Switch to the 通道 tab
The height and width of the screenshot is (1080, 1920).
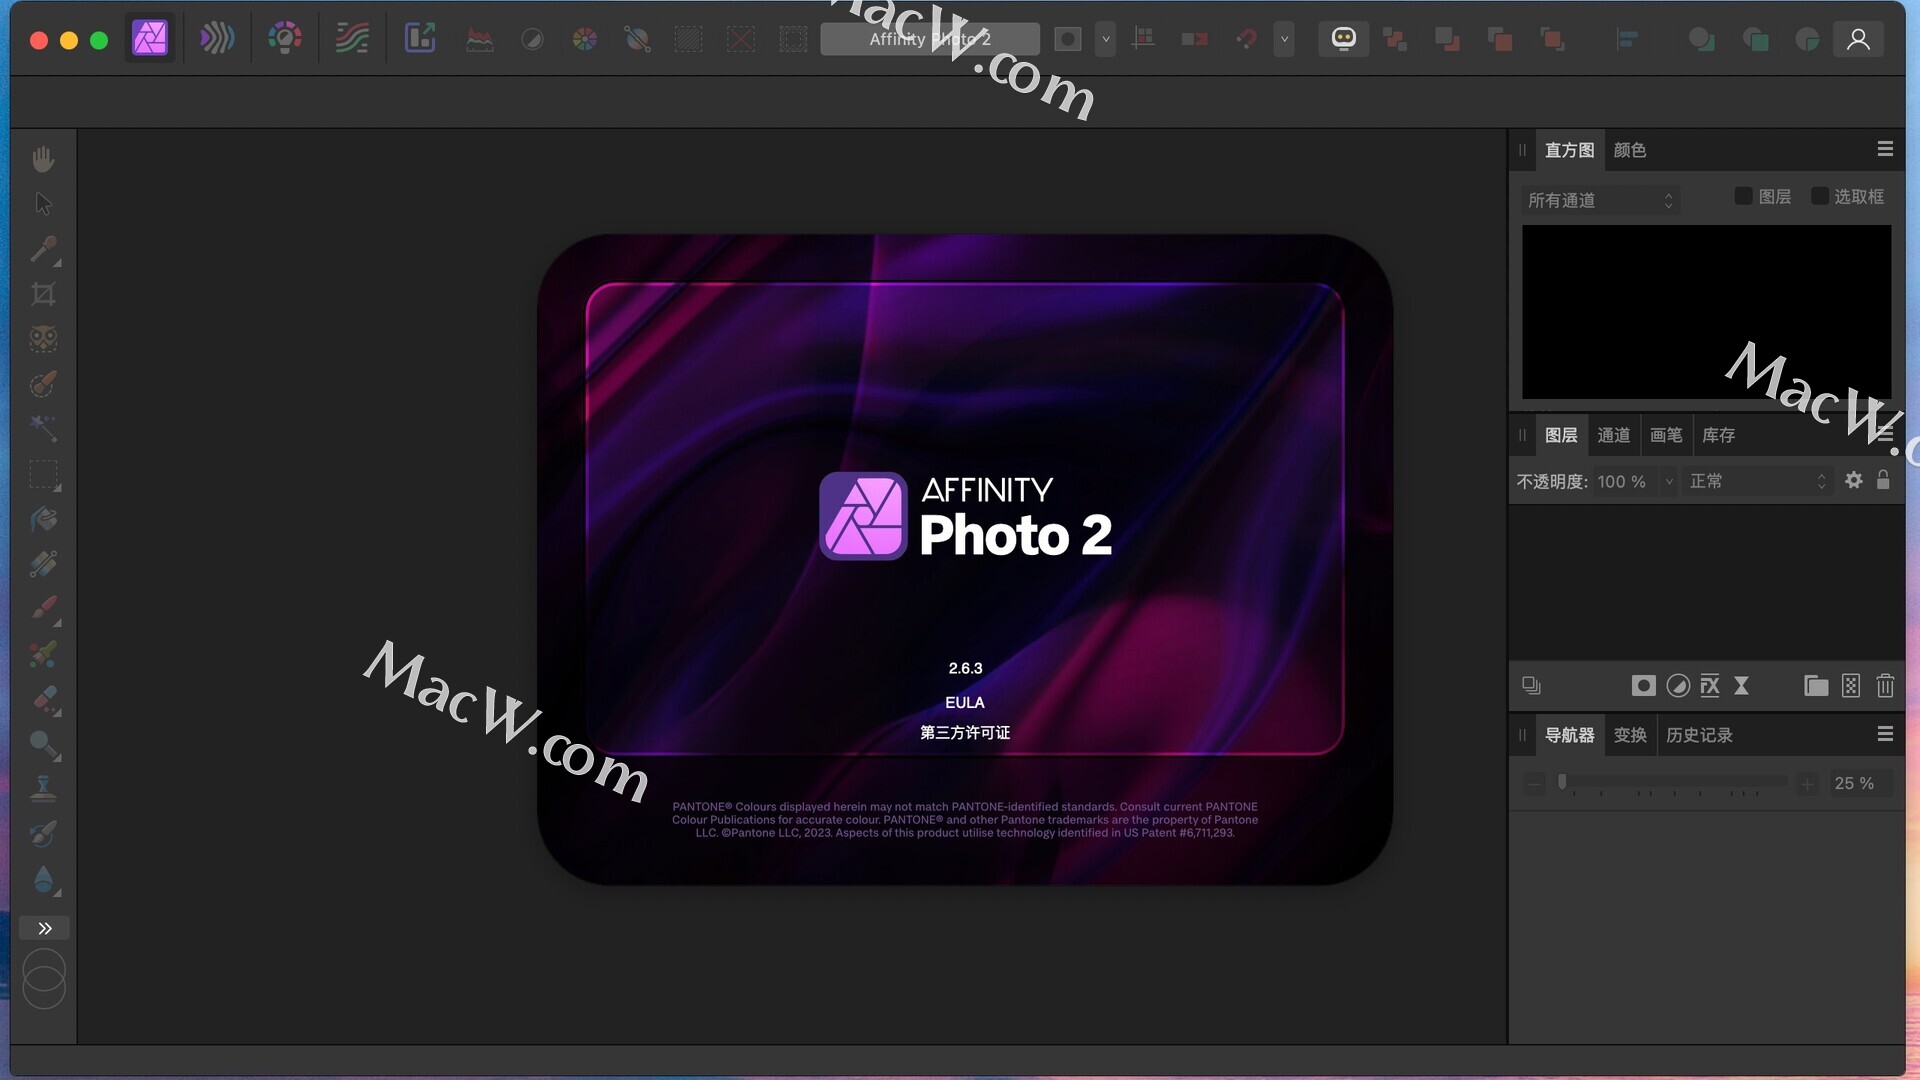[1613, 435]
